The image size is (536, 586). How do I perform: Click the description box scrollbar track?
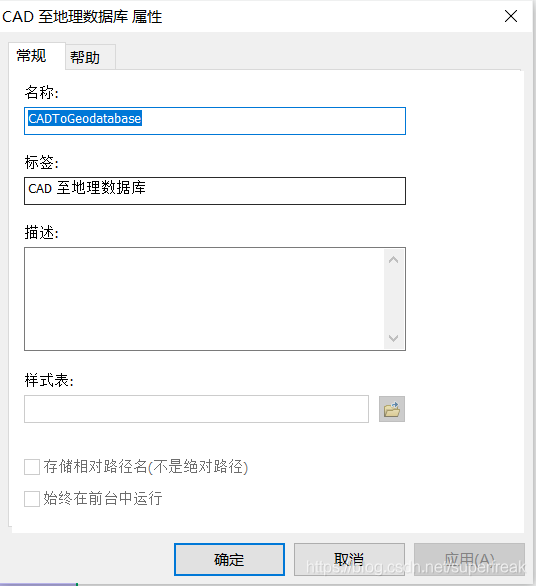[x=393, y=299]
